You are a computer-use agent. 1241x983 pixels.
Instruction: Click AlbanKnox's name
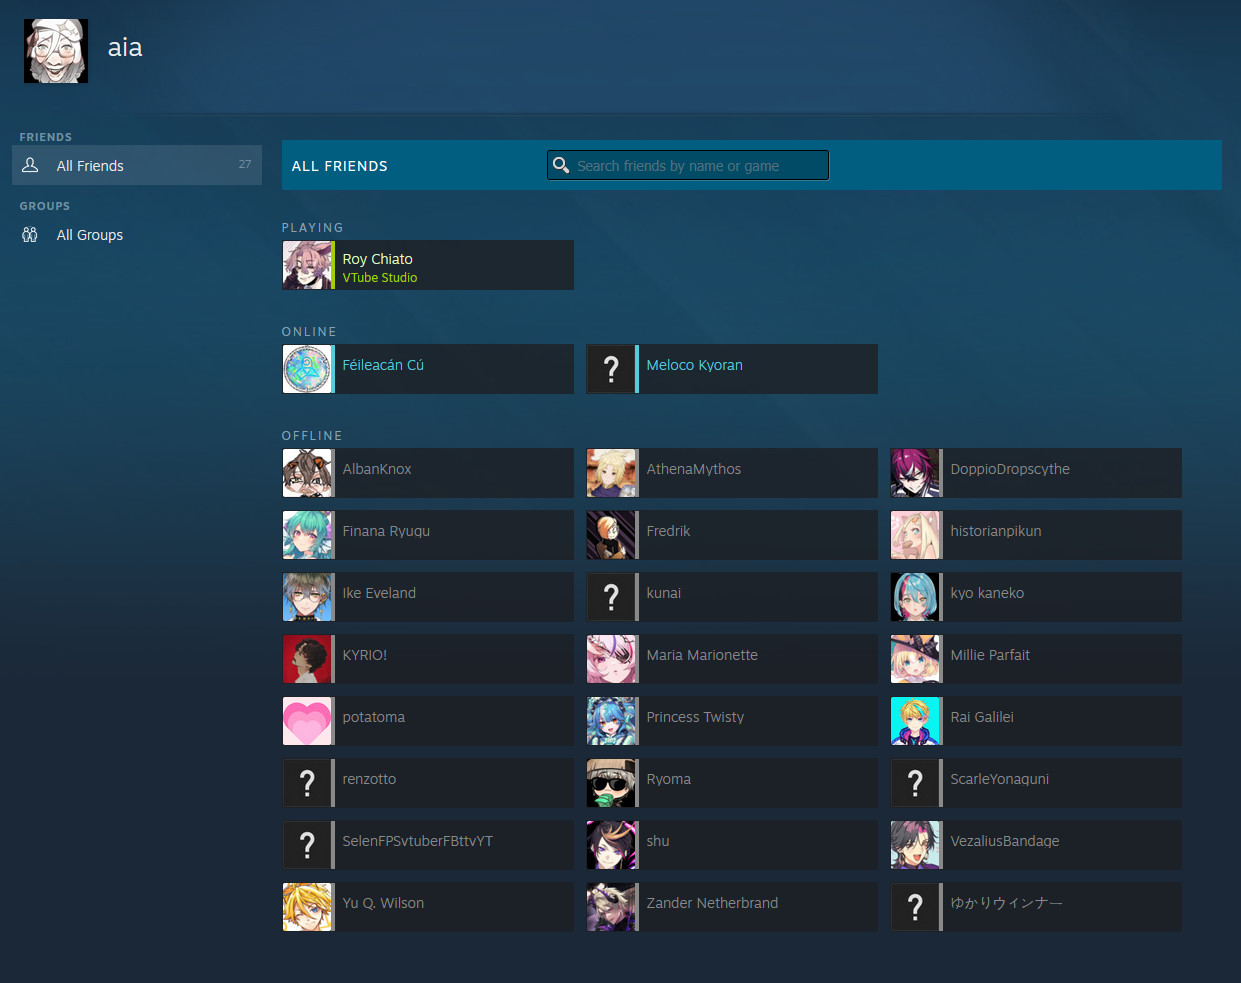[x=377, y=469]
